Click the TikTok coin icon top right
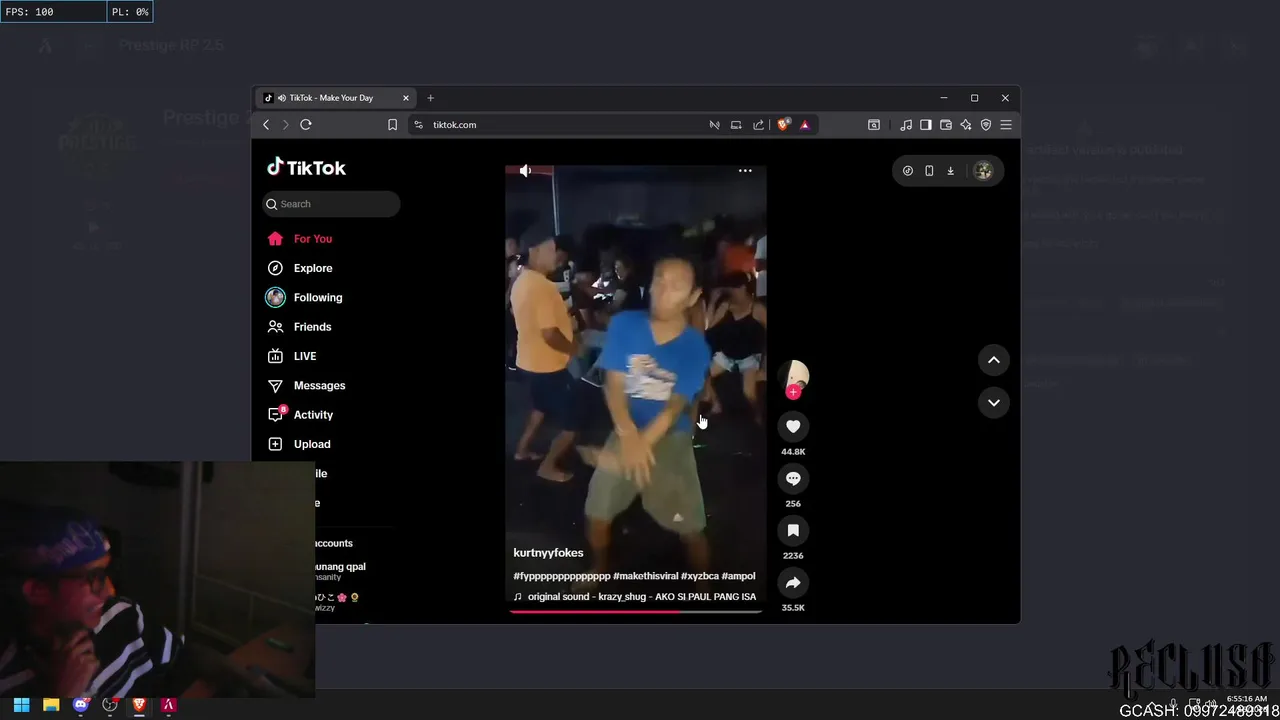This screenshot has width=1280, height=720. [908, 171]
